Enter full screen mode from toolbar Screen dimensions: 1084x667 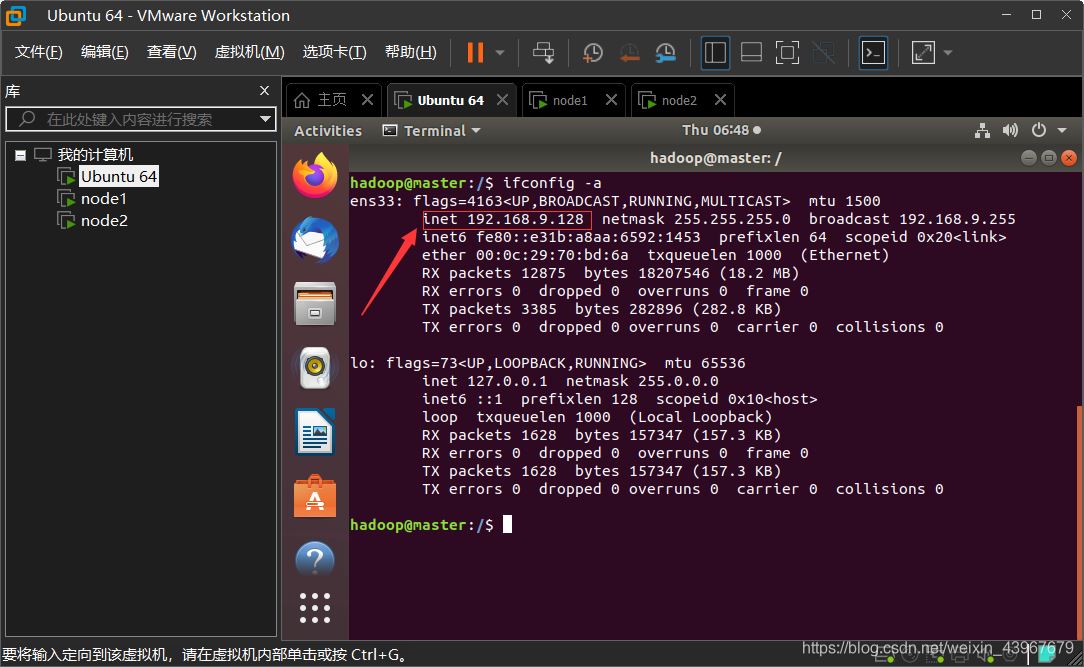point(787,52)
